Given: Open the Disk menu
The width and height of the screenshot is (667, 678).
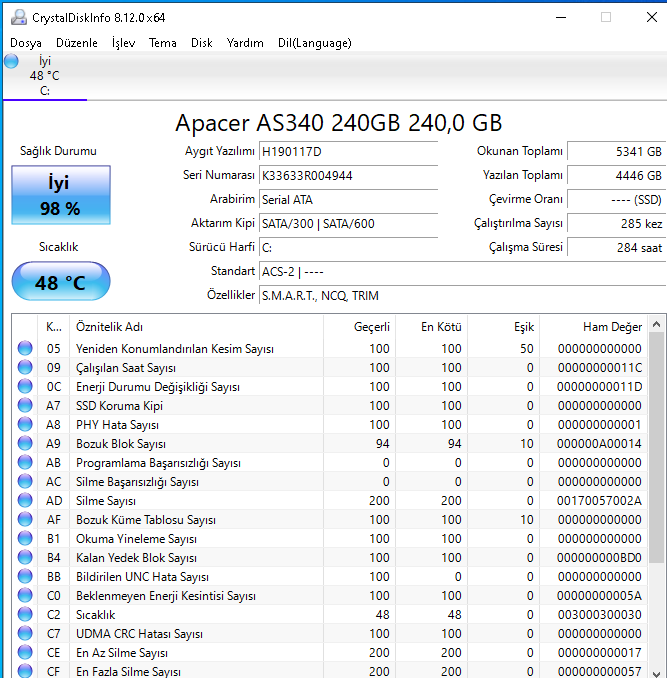Looking at the screenshot, I should click(x=202, y=43).
